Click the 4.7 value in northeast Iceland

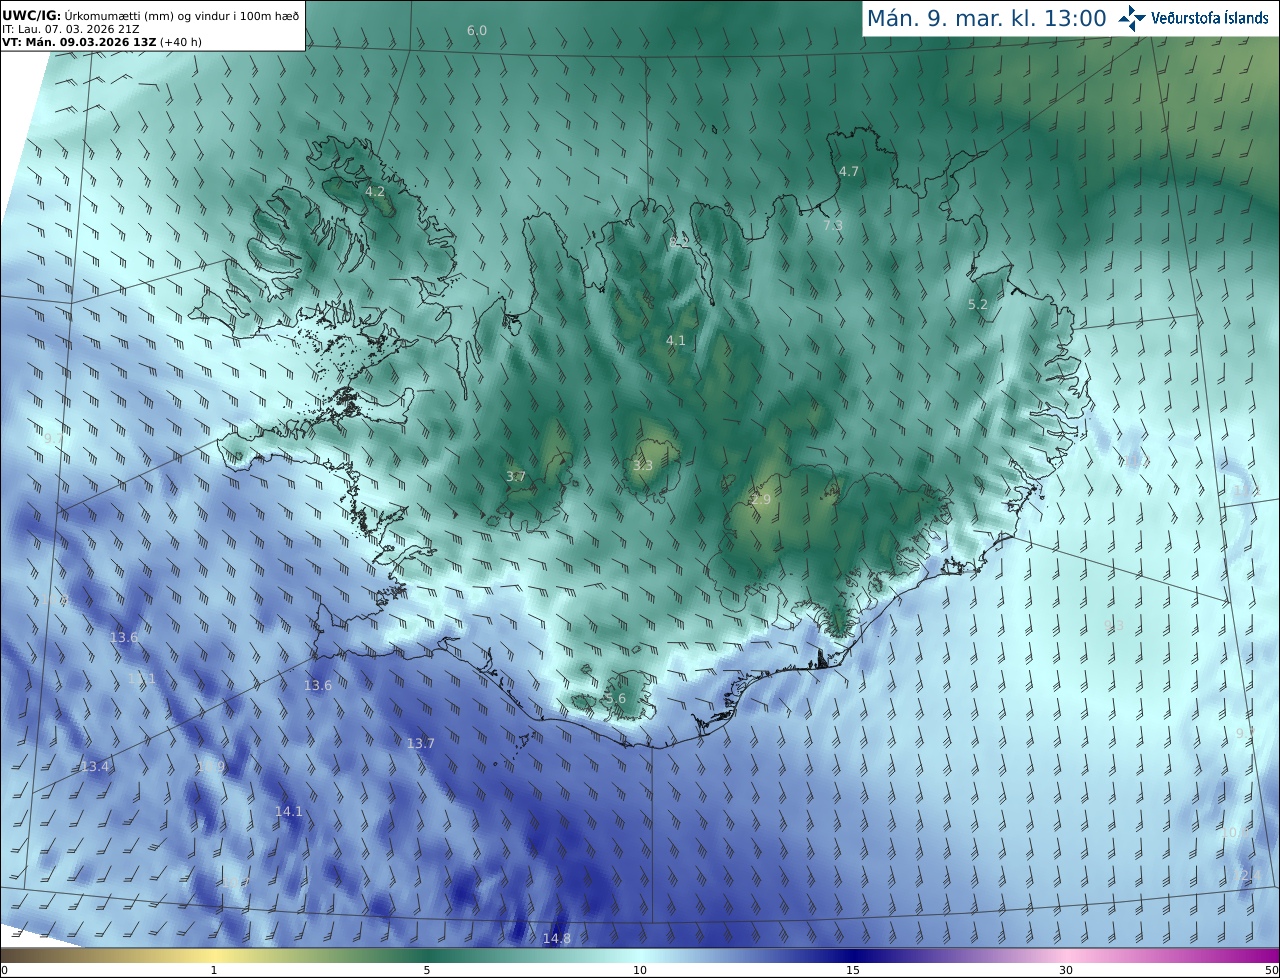click(849, 172)
